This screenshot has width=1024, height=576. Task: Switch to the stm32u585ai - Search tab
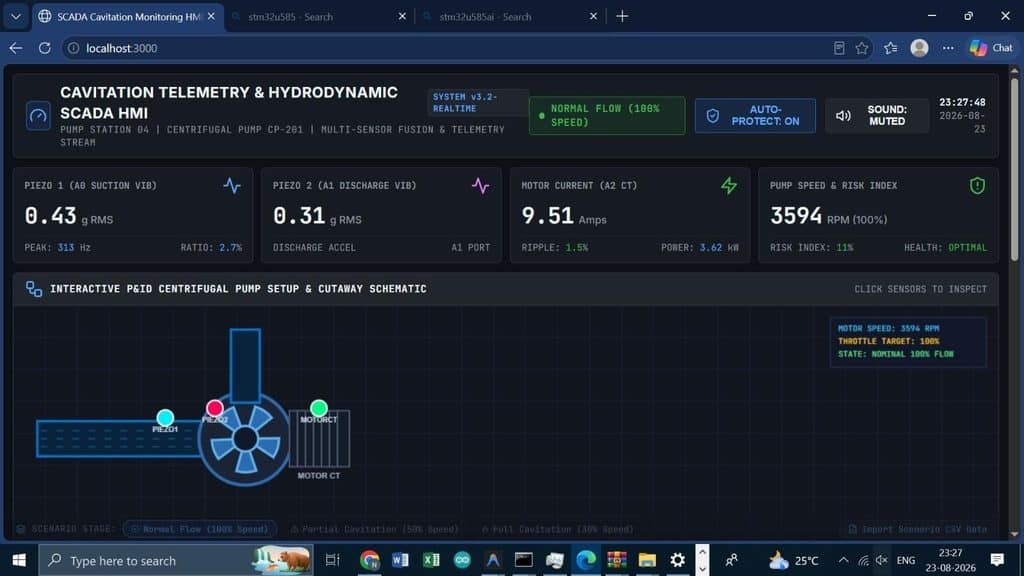pyautogui.click(x=511, y=16)
